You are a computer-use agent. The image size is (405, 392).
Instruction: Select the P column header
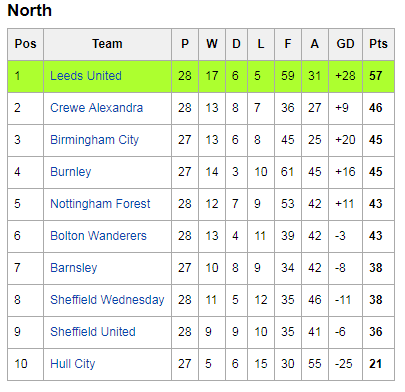coord(185,44)
